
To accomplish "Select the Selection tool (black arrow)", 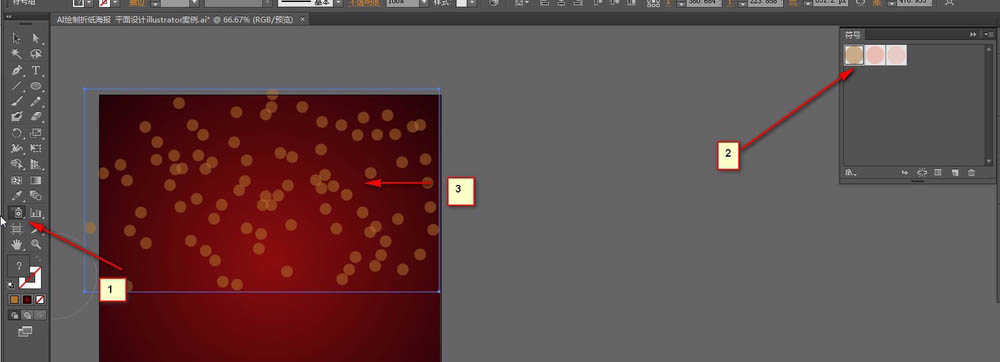I will tap(17, 38).
